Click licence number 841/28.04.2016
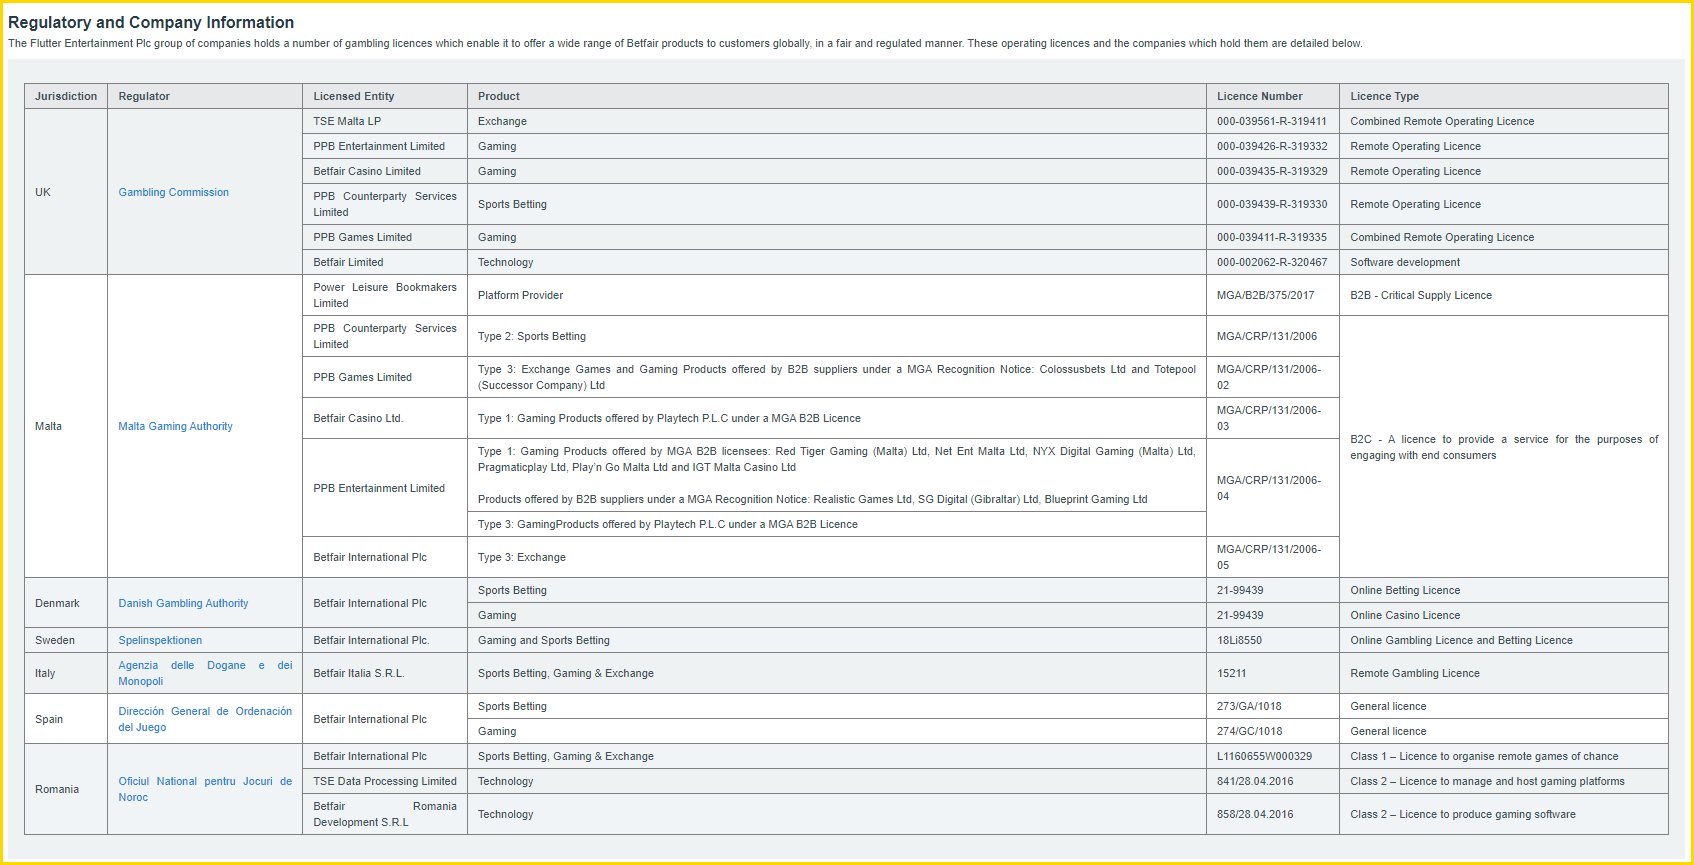The height and width of the screenshot is (865, 1694). [1255, 781]
